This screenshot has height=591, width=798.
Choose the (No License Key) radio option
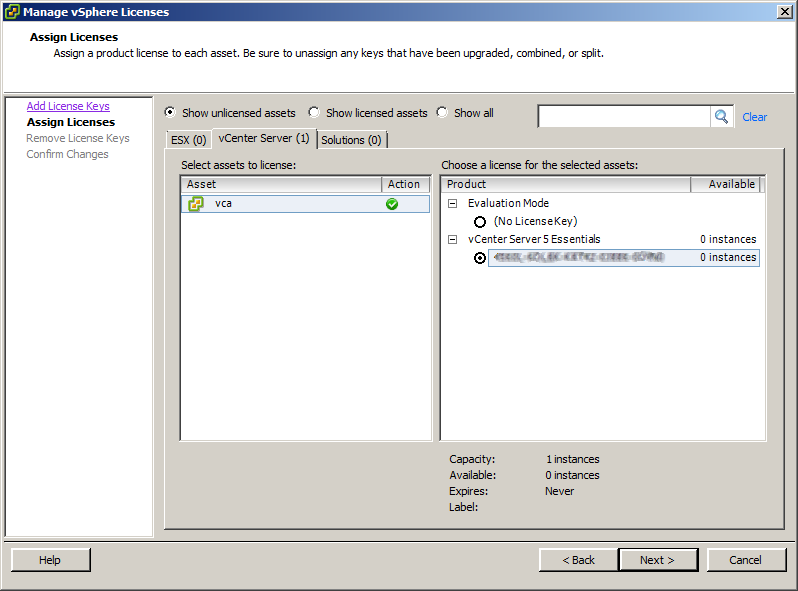point(479,222)
